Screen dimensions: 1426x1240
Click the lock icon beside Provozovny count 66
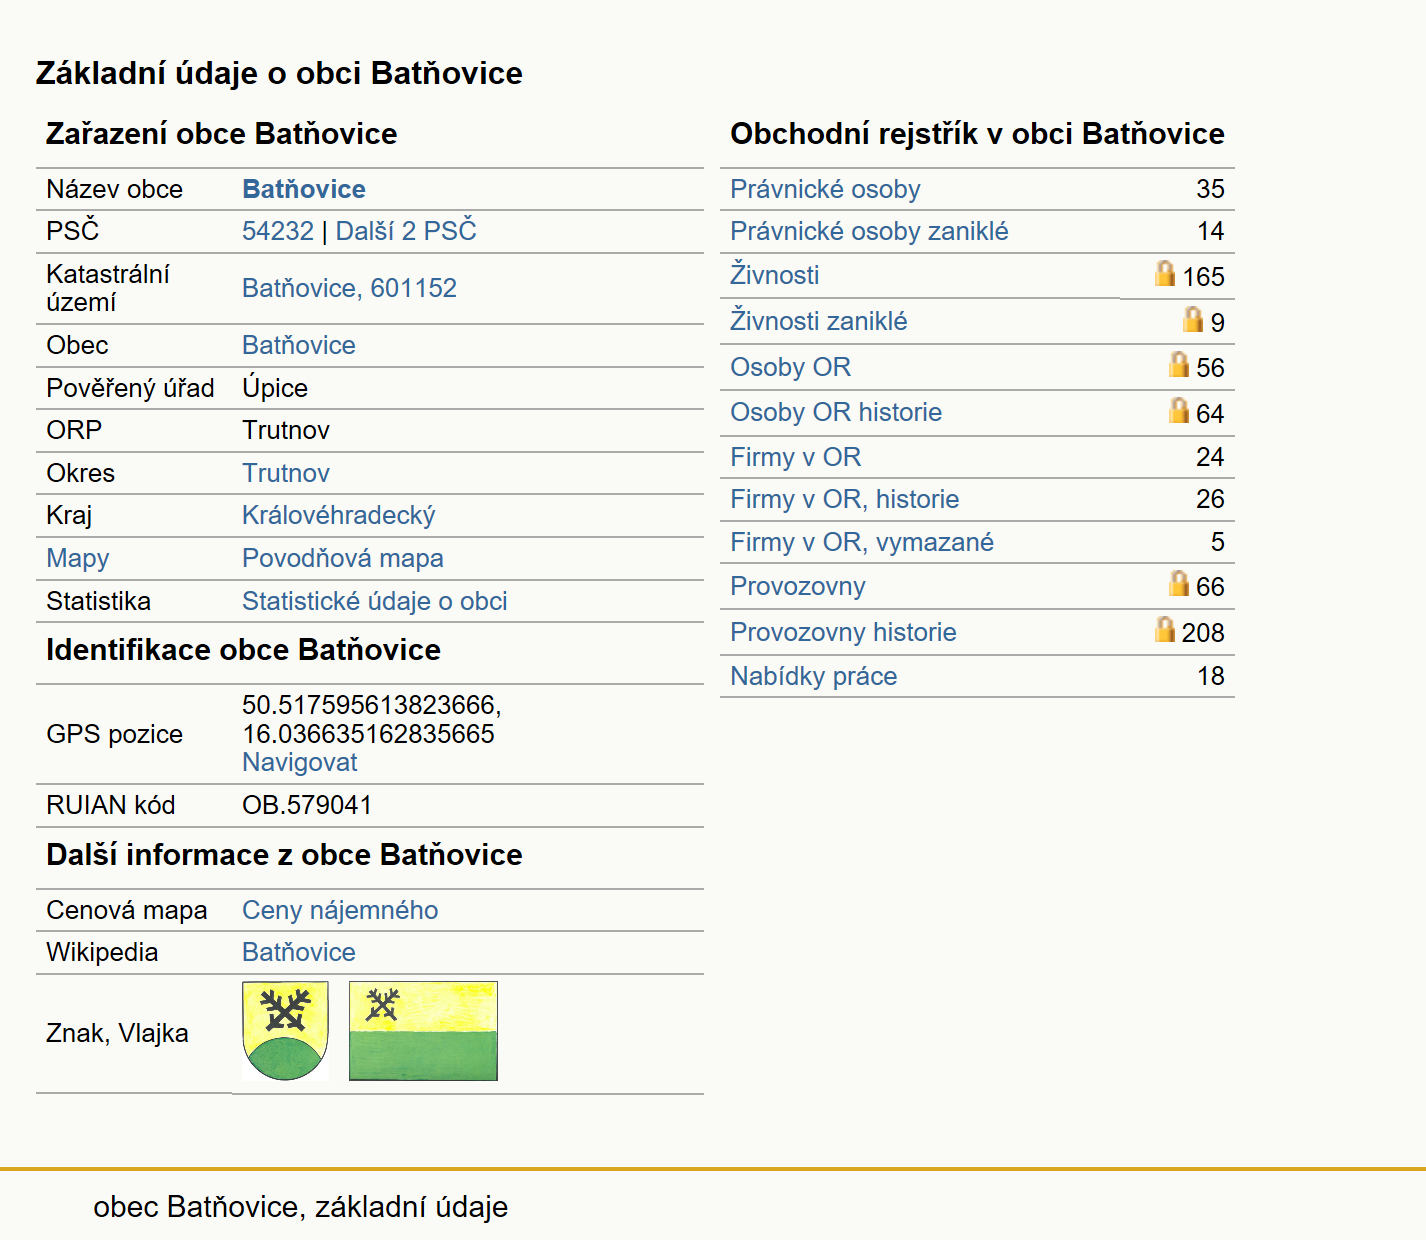point(1179,583)
